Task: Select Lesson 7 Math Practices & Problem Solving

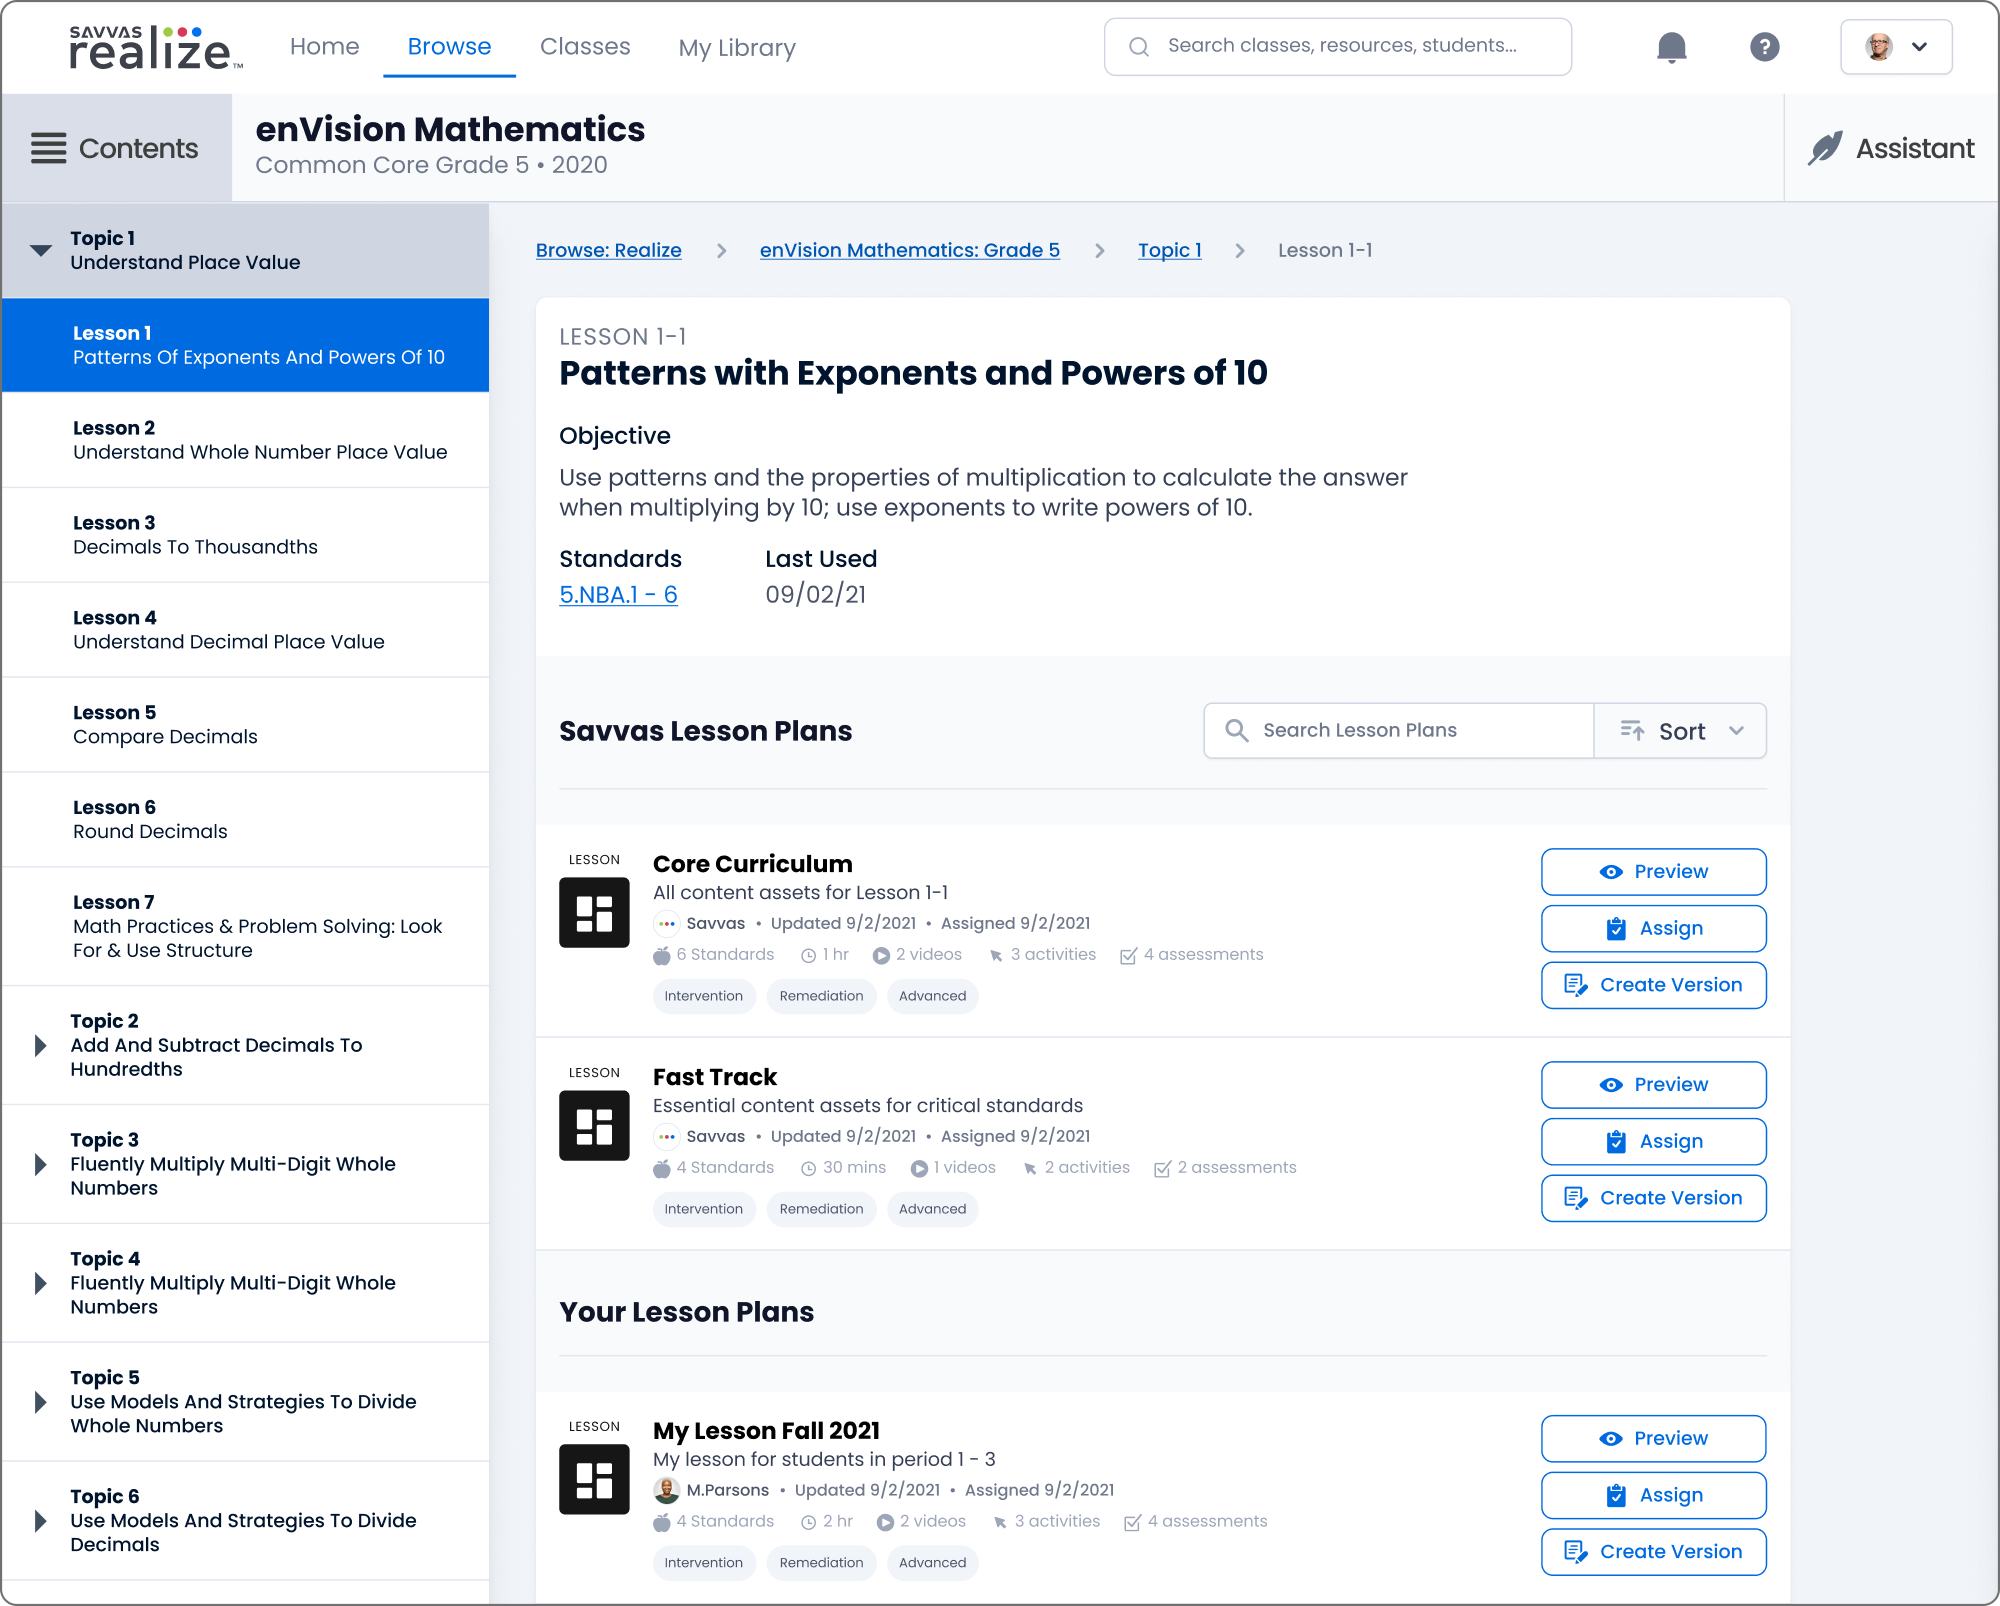Action: pos(245,927)
